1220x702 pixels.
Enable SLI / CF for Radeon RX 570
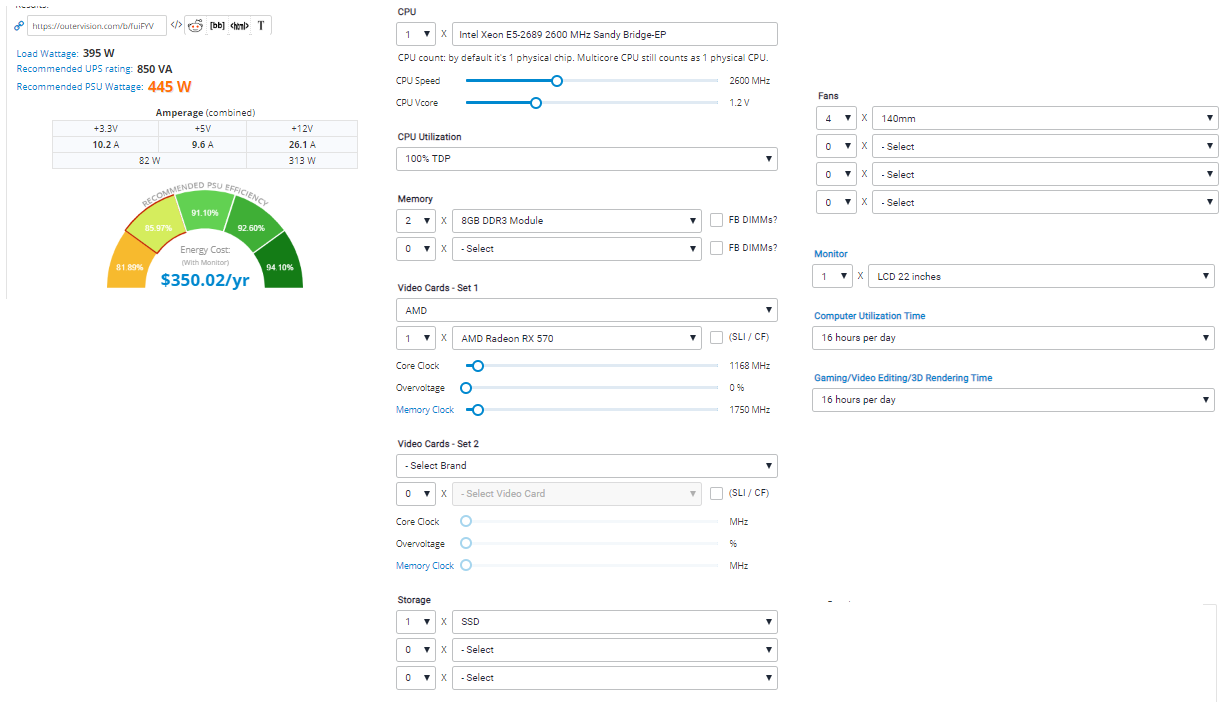[716, 338]
